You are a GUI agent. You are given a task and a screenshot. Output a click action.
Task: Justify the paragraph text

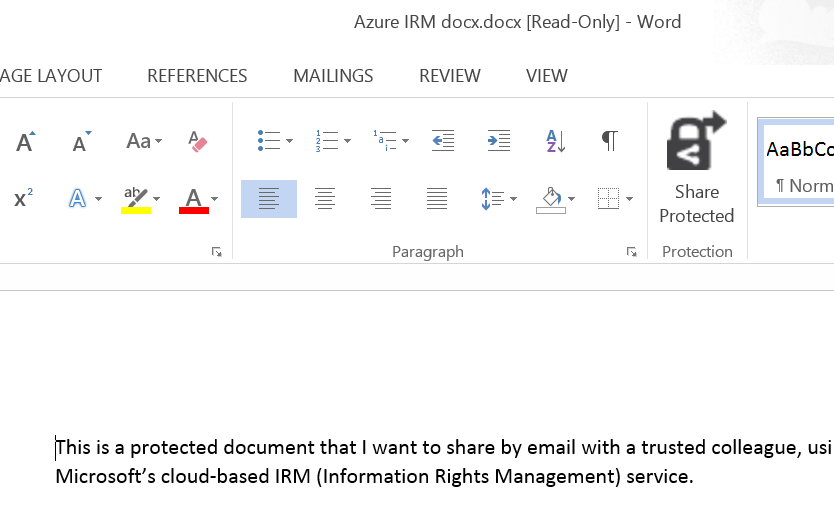(x=437, y=199)
